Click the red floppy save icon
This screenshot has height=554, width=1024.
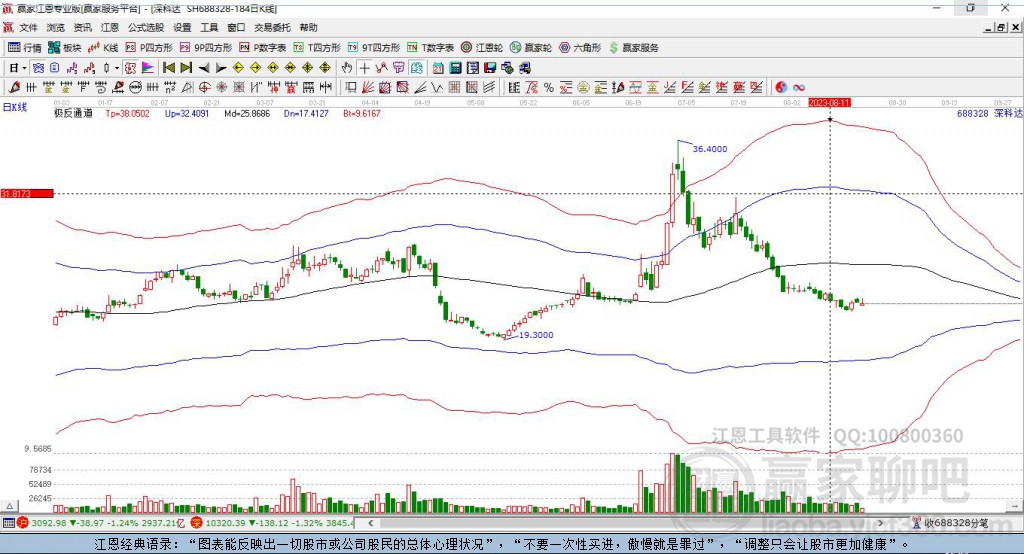pos(490,68)
